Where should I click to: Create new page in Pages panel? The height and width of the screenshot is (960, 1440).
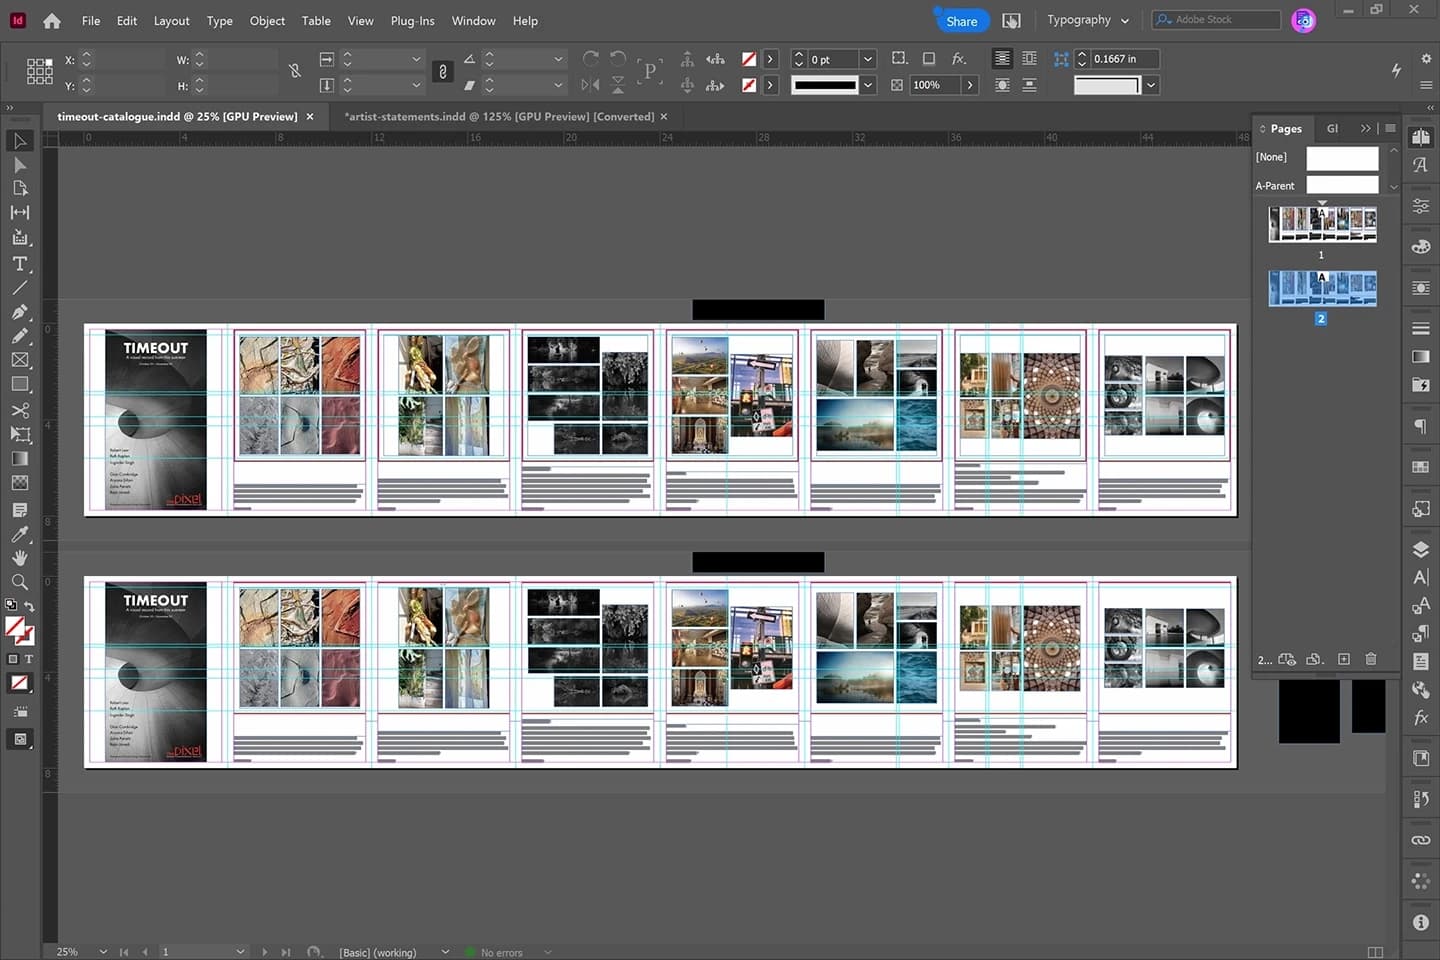click(1344, 659)
